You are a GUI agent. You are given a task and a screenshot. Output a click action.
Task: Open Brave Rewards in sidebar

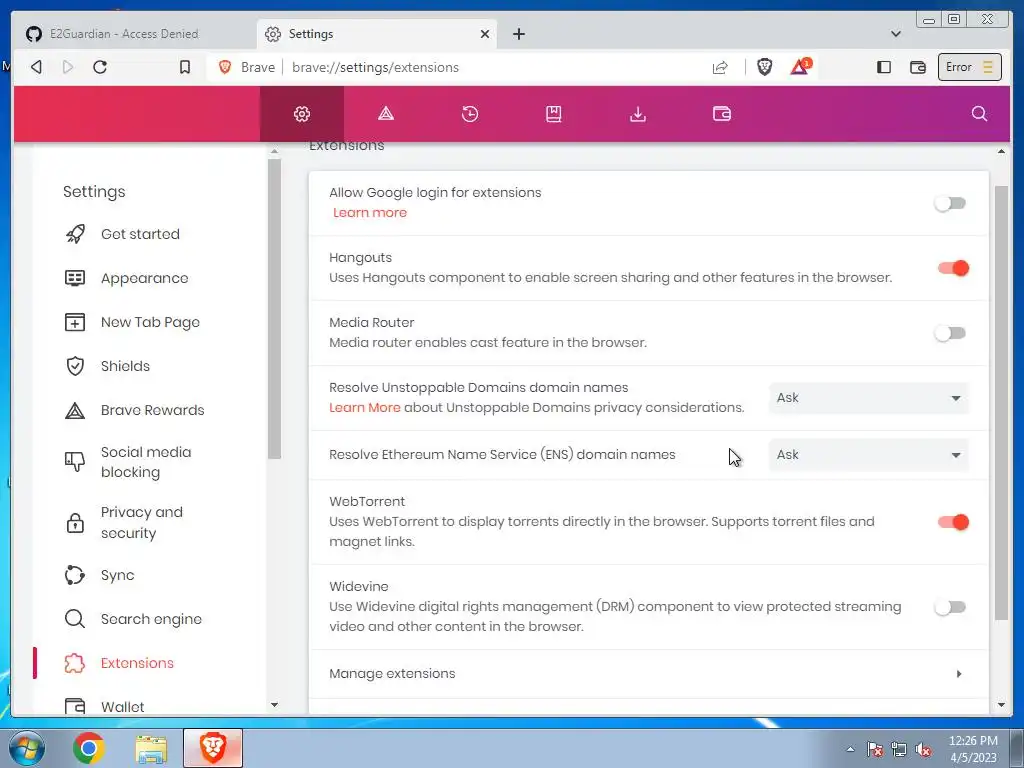pos(152,410)
